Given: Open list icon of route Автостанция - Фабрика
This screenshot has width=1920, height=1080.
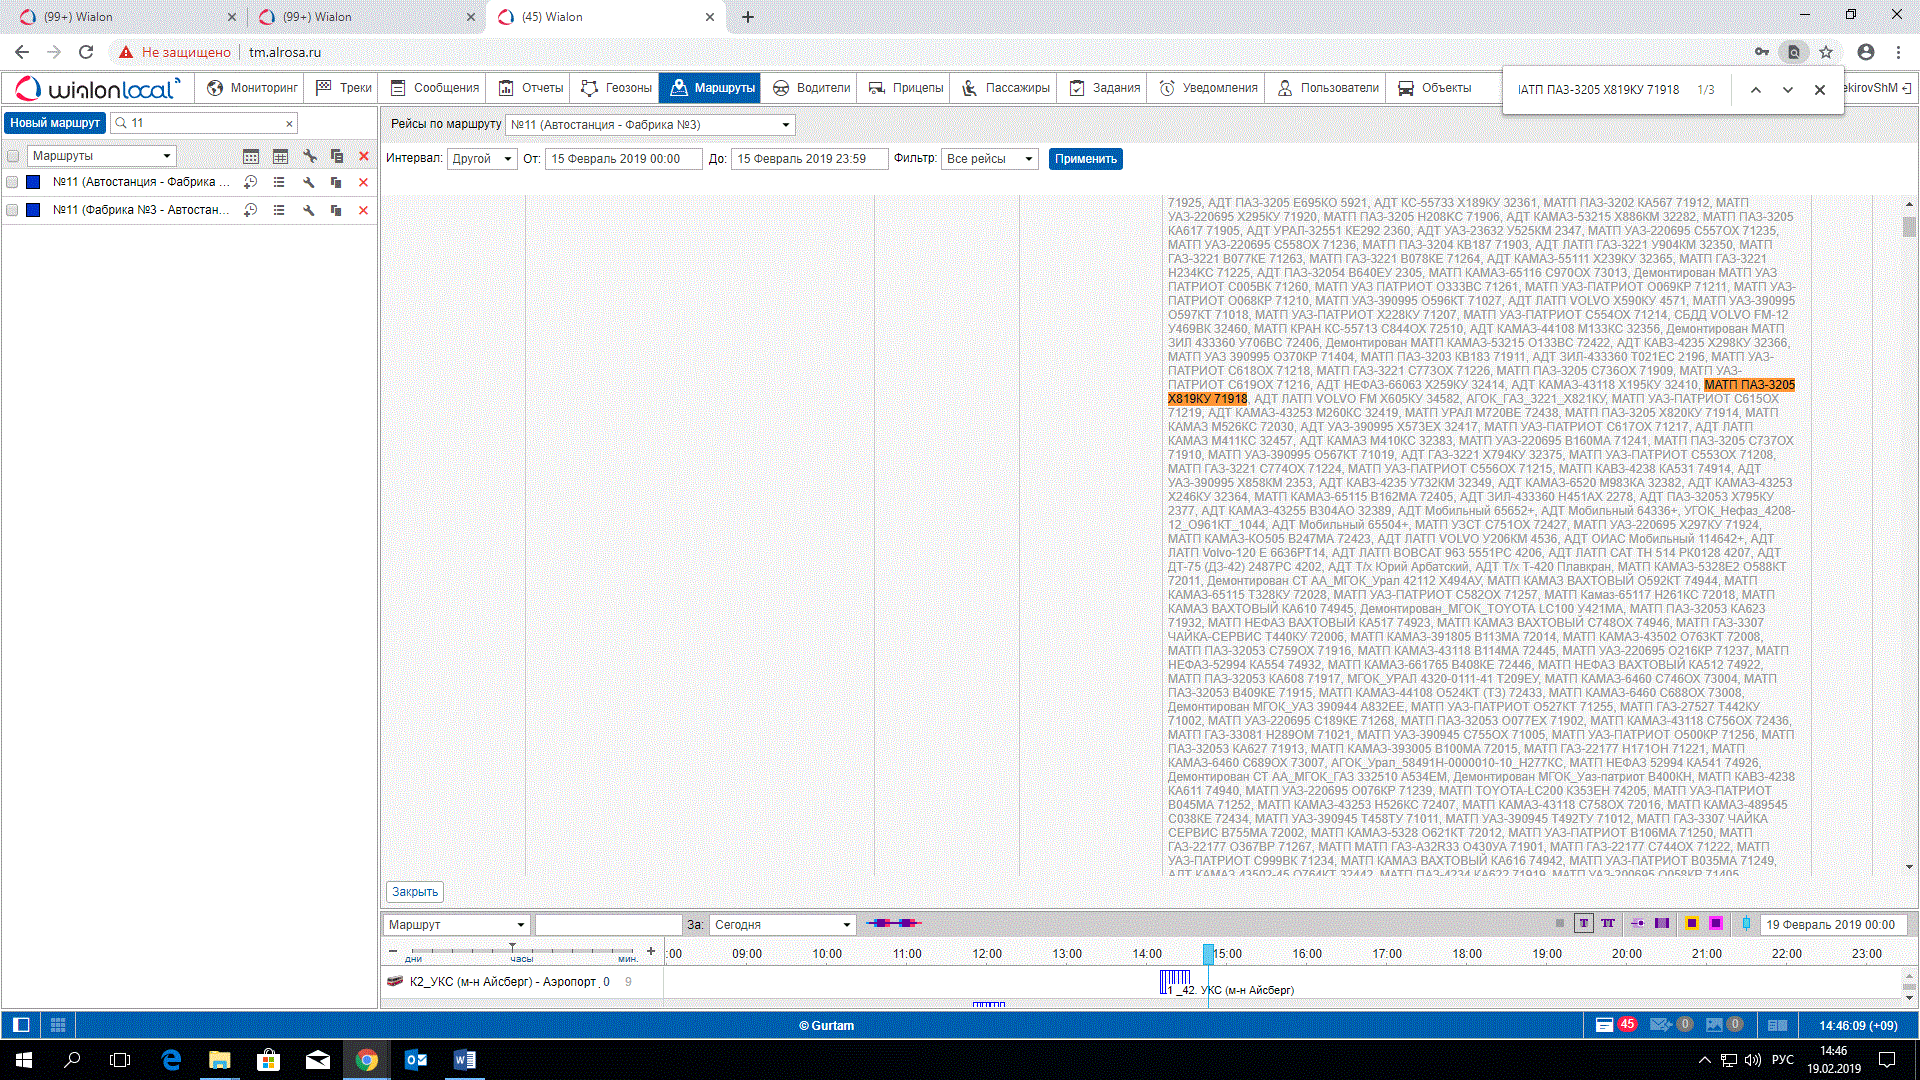Looking at the screenshot, I should (279, 182).
